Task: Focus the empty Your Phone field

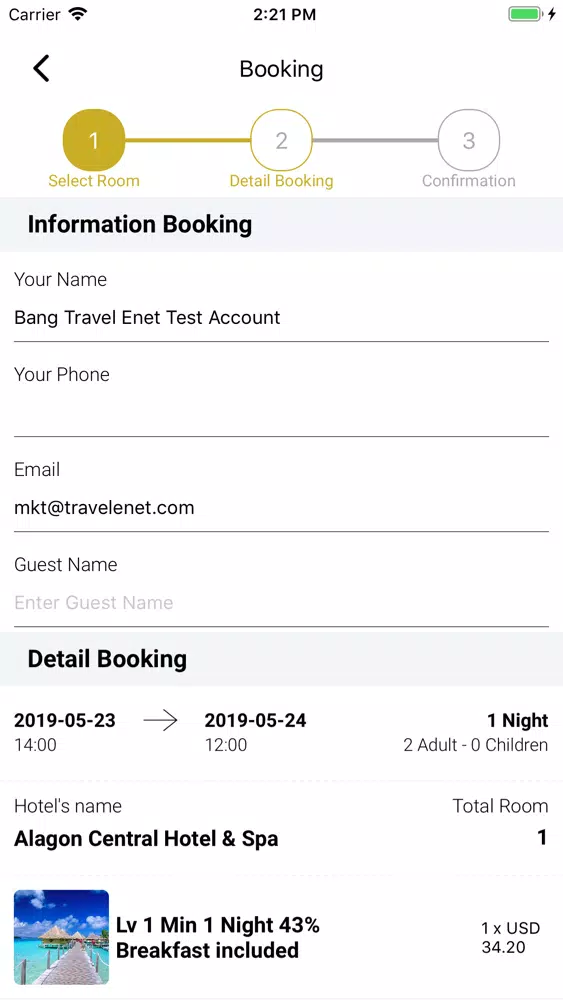Action: (281, 412)
